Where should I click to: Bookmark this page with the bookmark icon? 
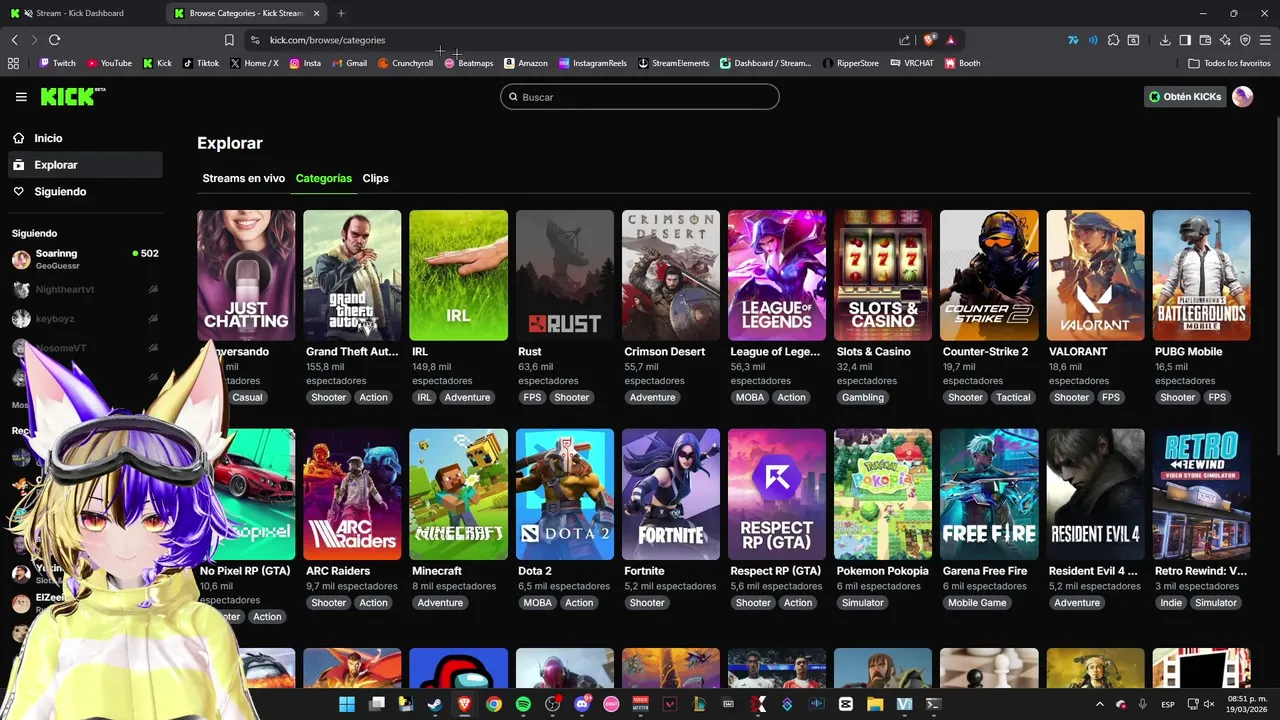tap(229, 40)
